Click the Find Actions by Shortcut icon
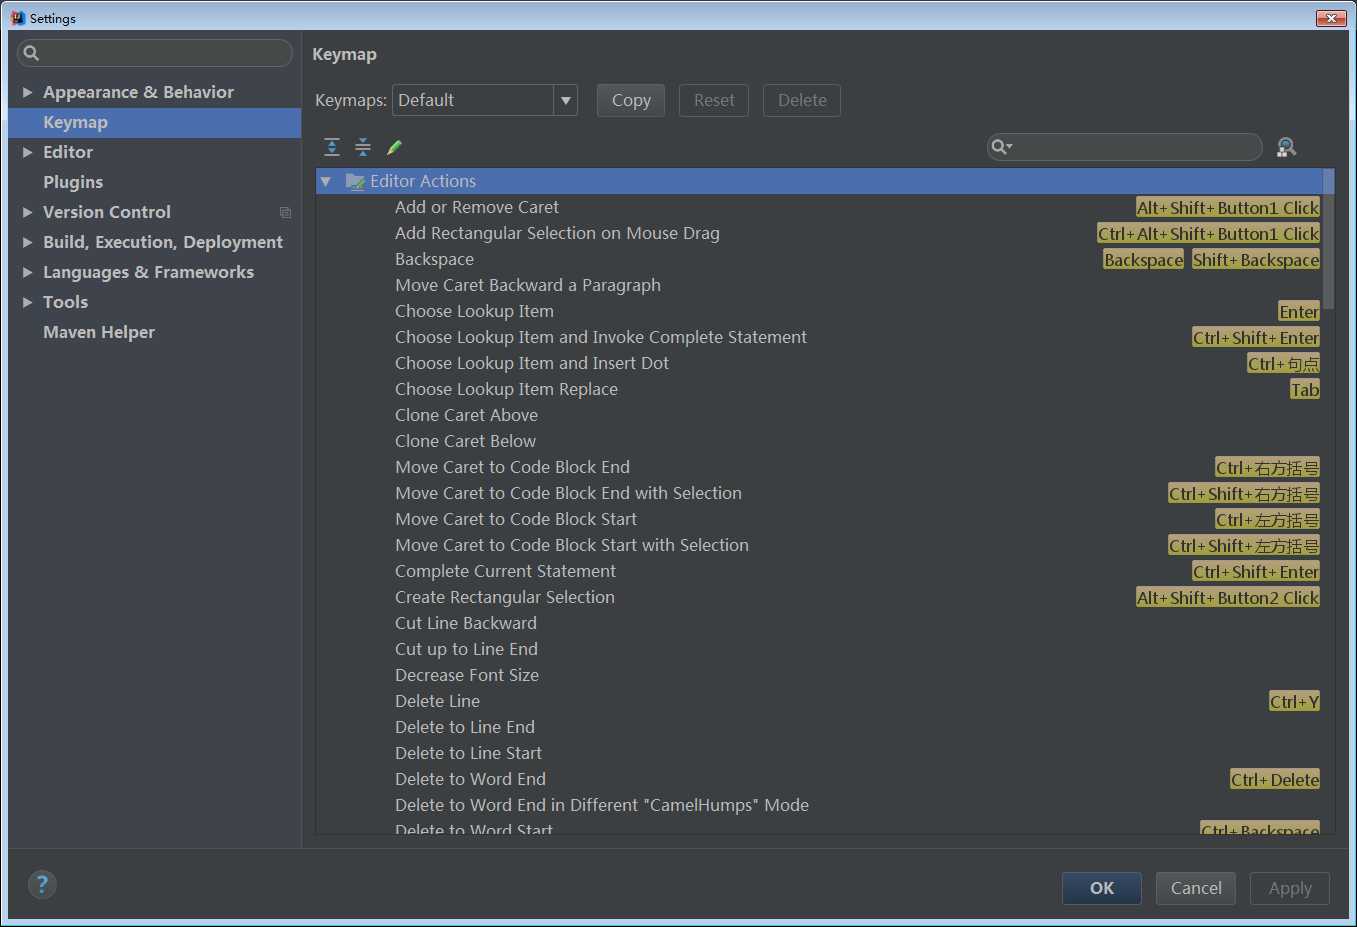The image size is (1357, 927). coord(1286,147)
